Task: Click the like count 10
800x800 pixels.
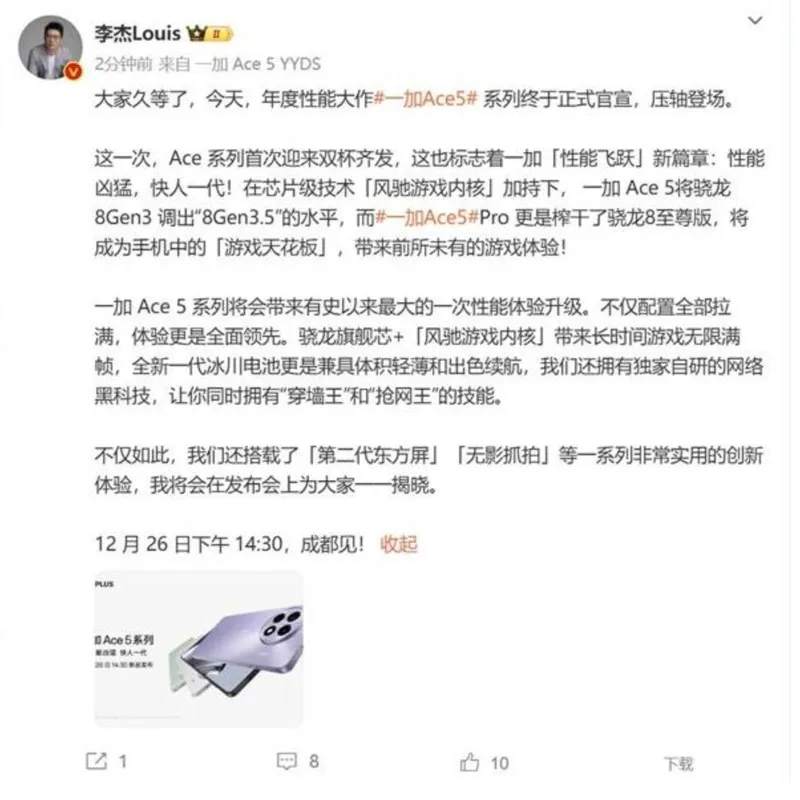Action: point(500,763)
